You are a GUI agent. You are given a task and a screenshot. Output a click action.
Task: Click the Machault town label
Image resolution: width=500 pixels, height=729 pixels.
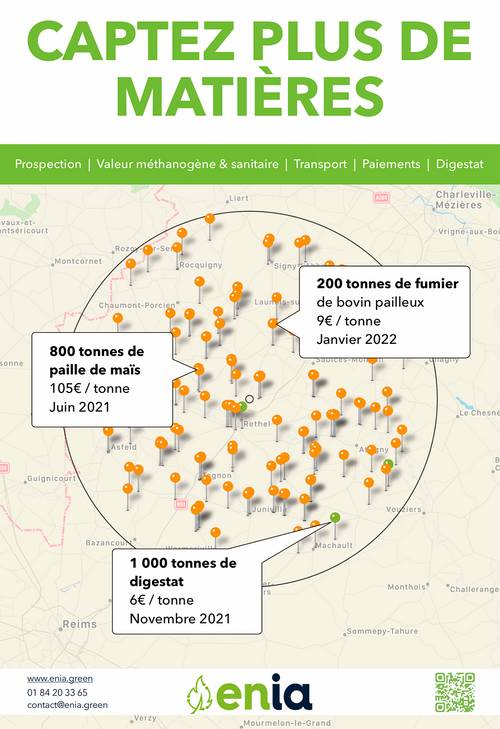[334, 545]
